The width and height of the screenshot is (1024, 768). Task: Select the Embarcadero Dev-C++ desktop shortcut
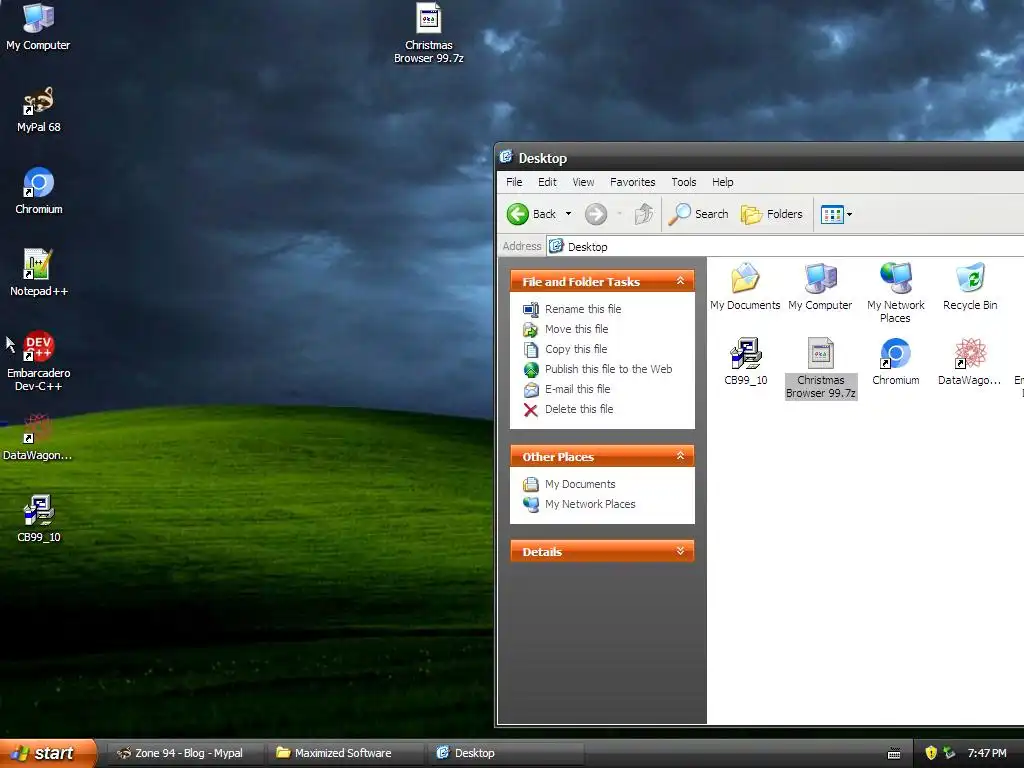[39, 360]
